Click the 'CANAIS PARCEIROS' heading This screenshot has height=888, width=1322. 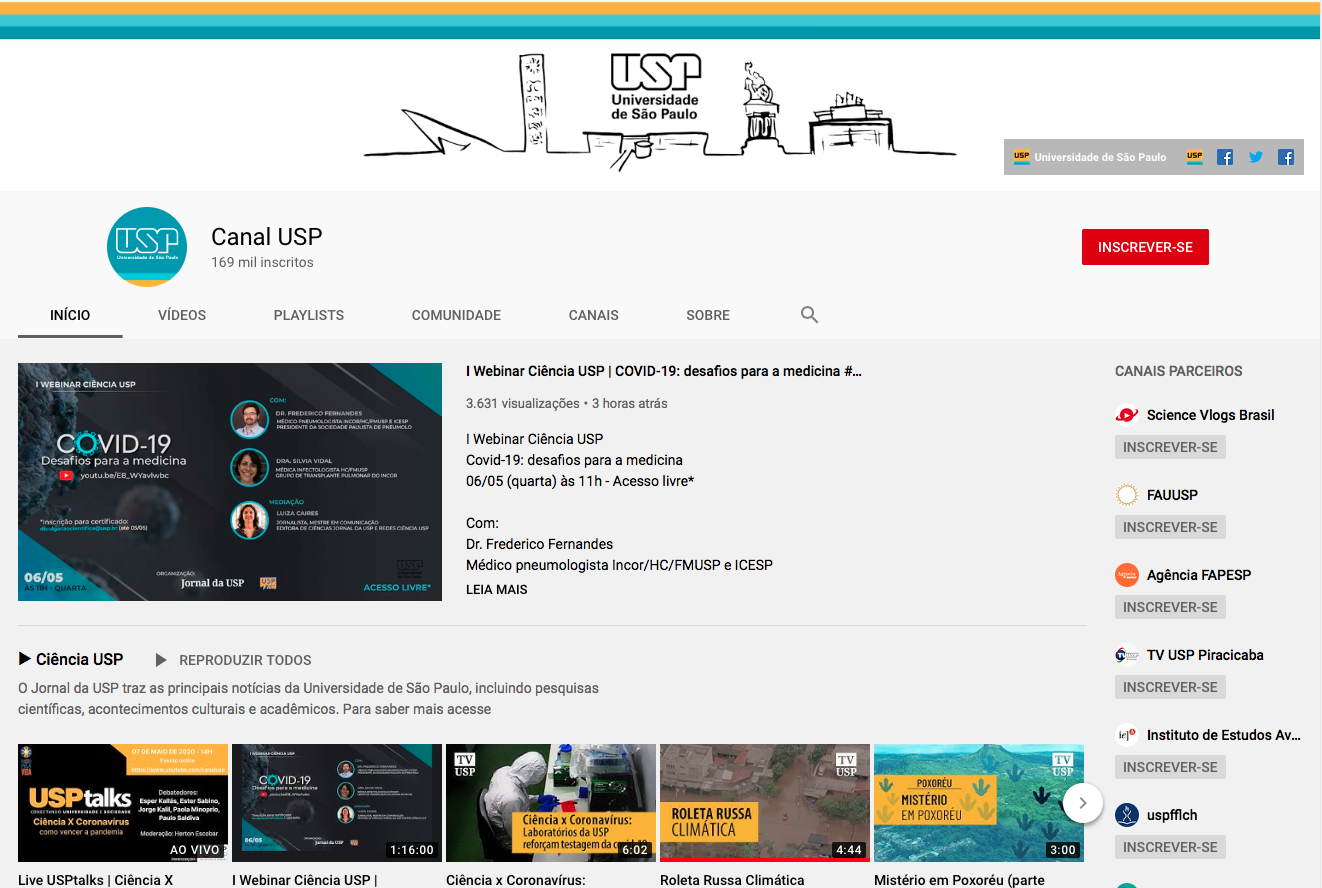tap(1179, 371)
